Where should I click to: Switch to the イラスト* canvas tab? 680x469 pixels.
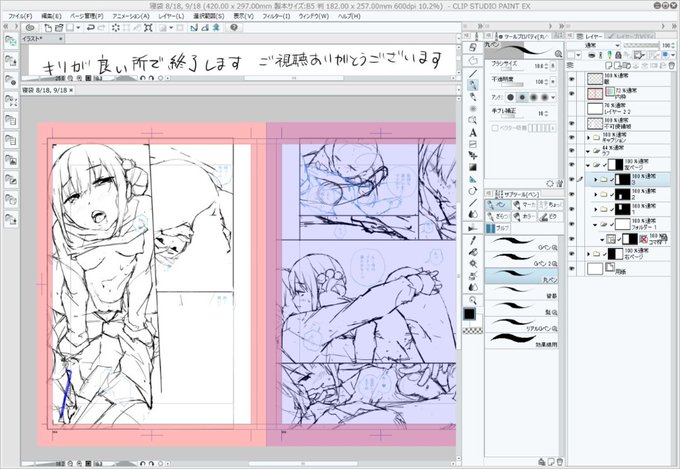pyautogui.click(x=42, y=39)
